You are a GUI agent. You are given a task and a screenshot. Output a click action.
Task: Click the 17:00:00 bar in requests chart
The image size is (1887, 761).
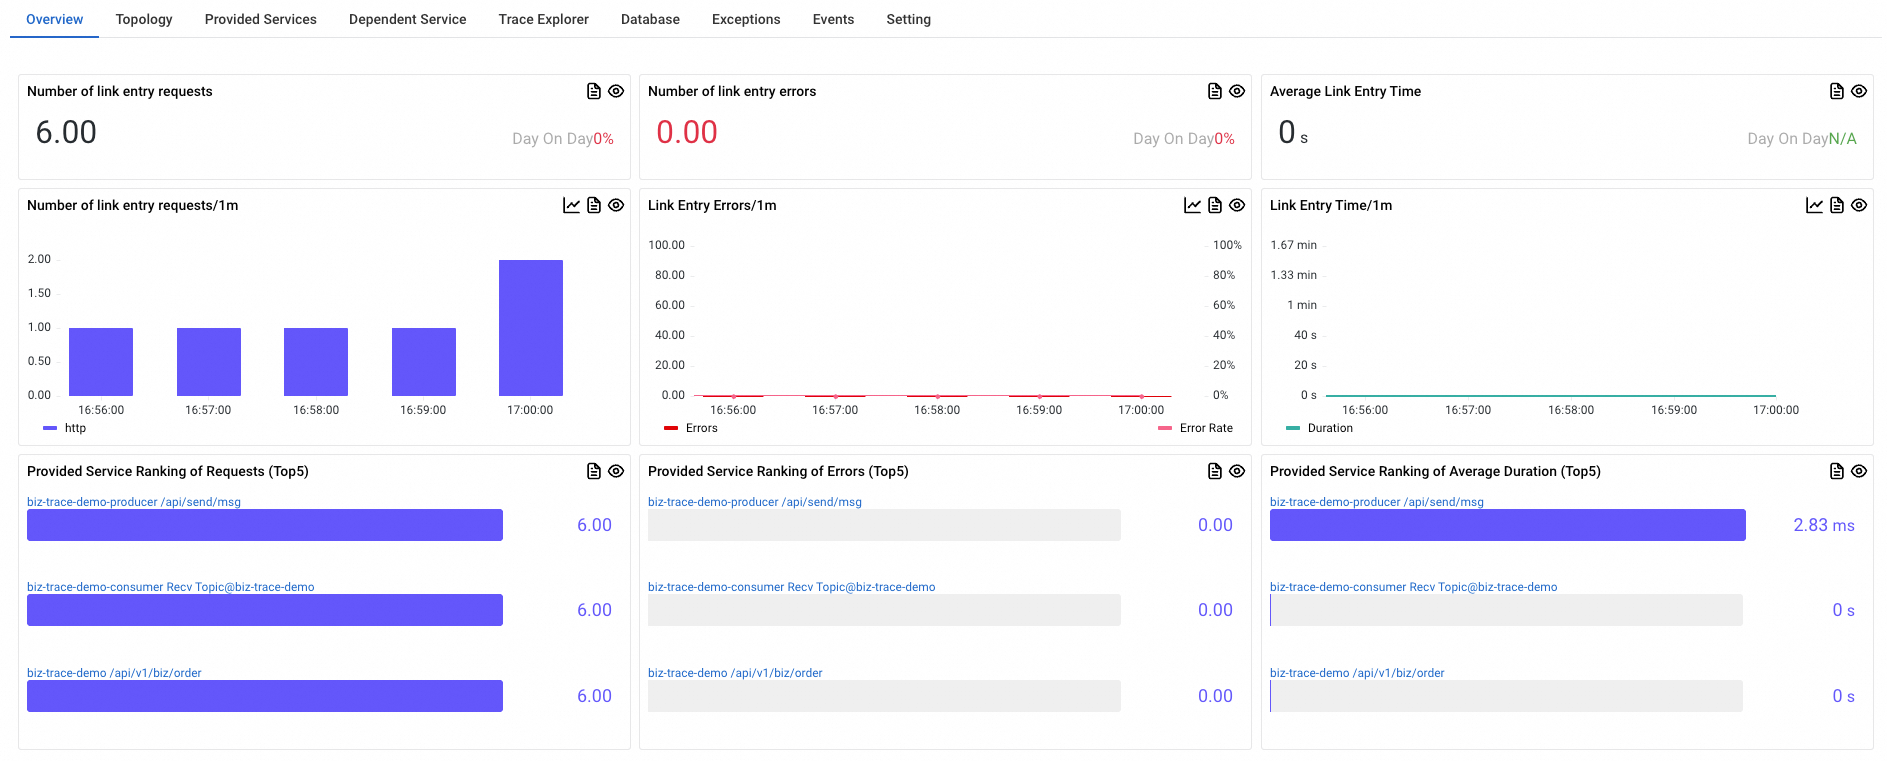click(531, 328)
